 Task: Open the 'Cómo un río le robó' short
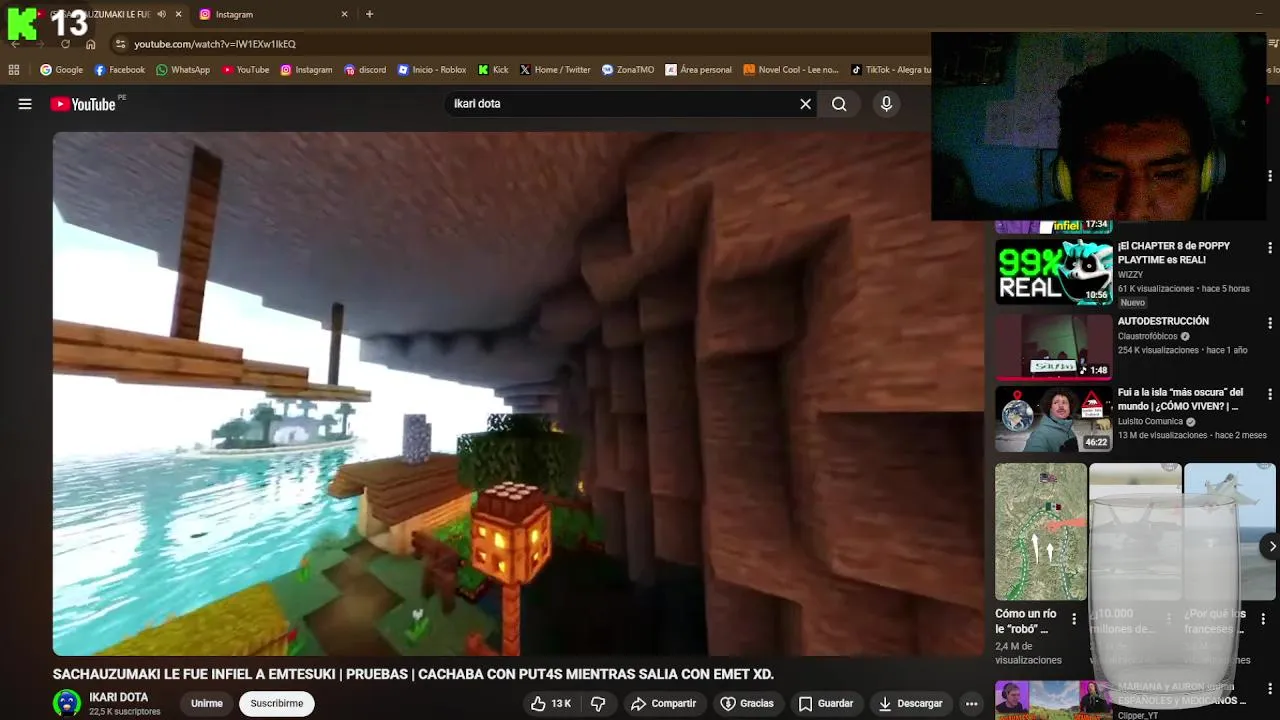click(1040, 531)
